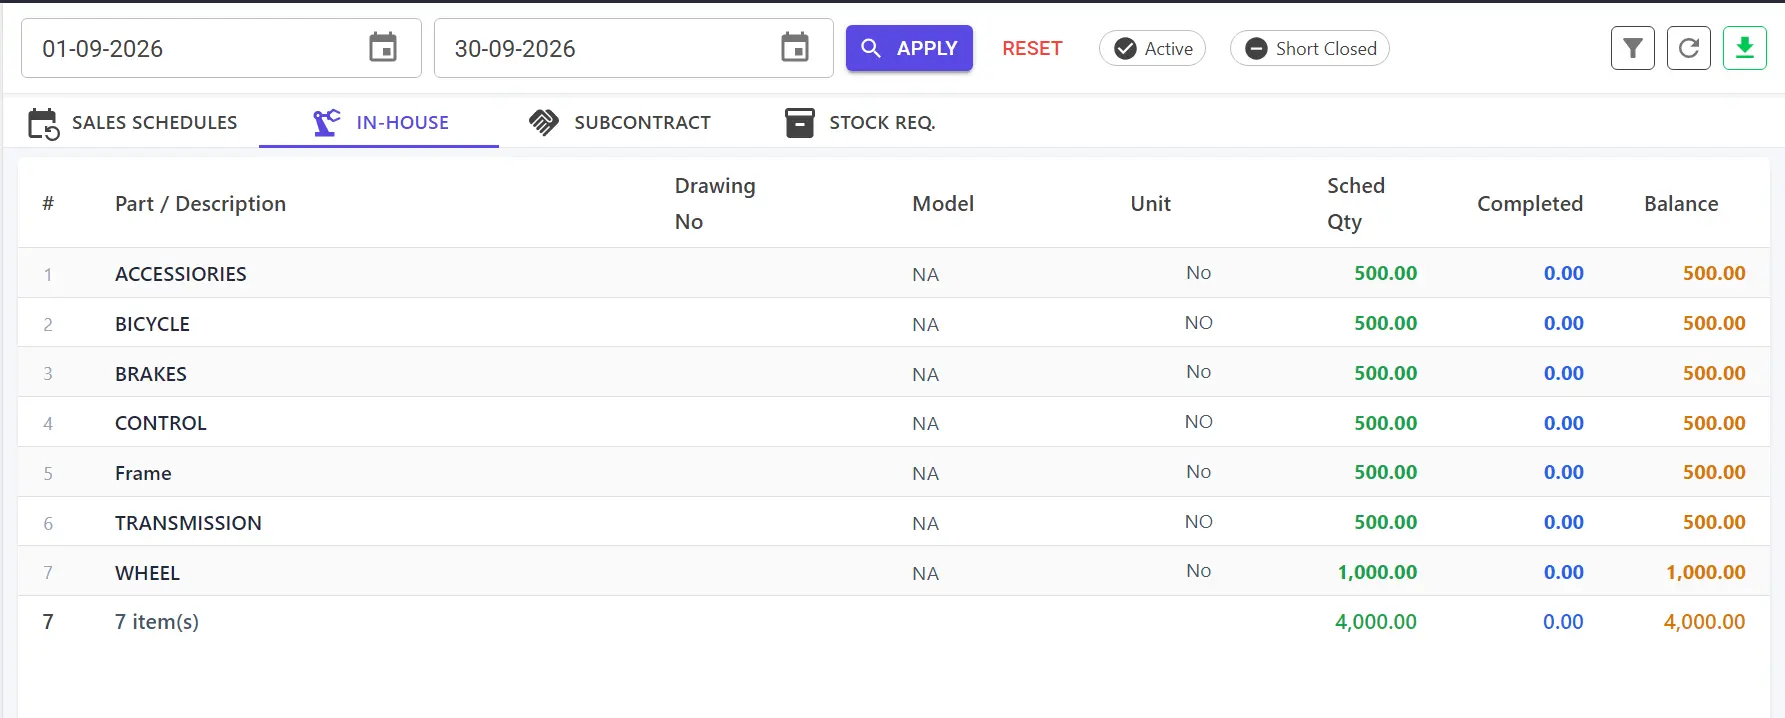Select the CONTROL part row

[894, 423]
